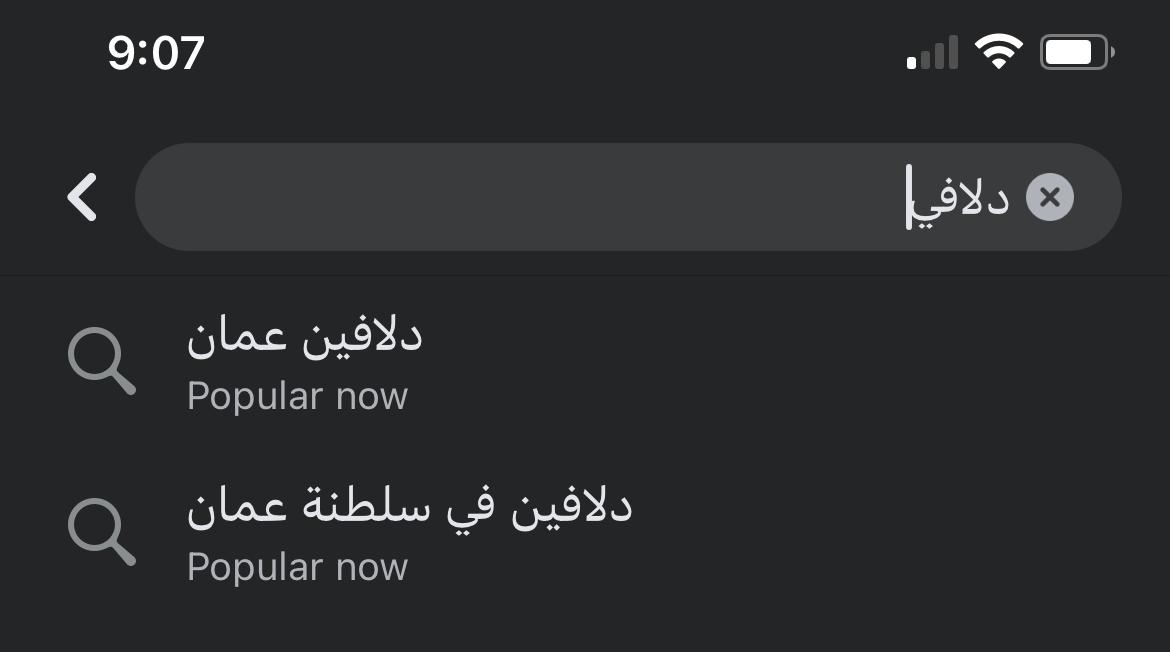Click the typed text دلافي in search bar
The image size is (1170, 652).
coord(960,198)
